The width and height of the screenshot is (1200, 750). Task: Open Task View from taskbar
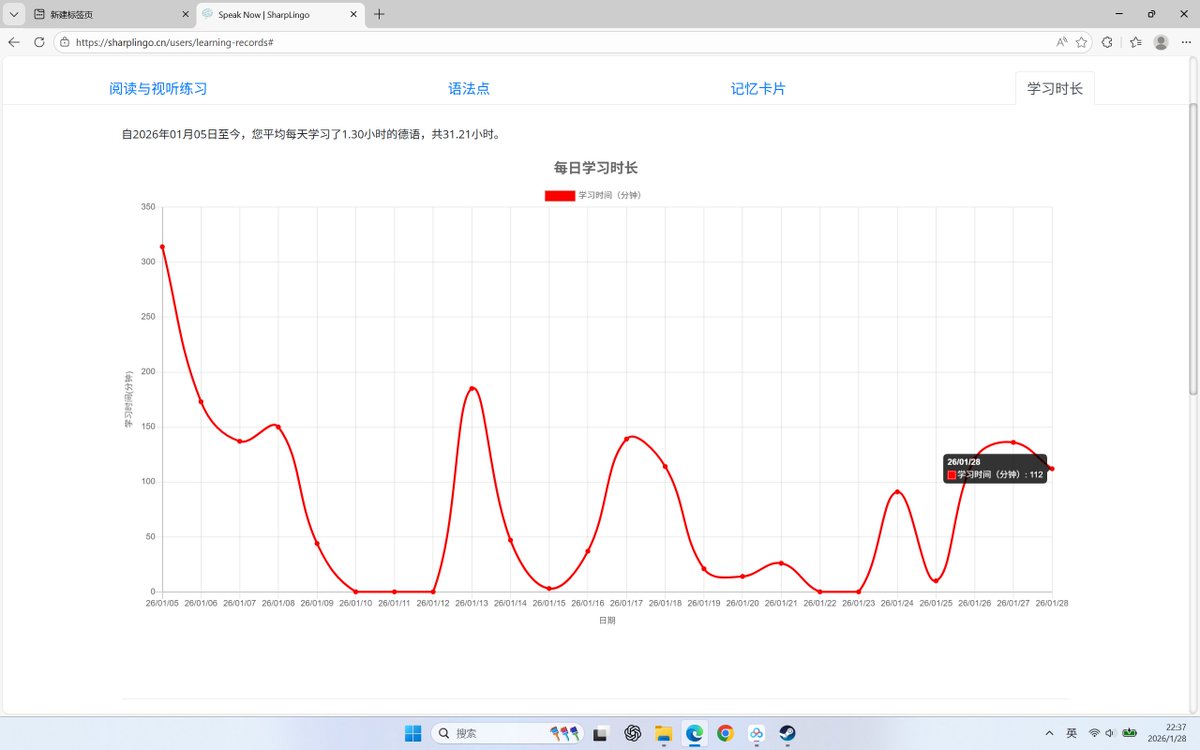pyautogui.click(x=600, y=733)
